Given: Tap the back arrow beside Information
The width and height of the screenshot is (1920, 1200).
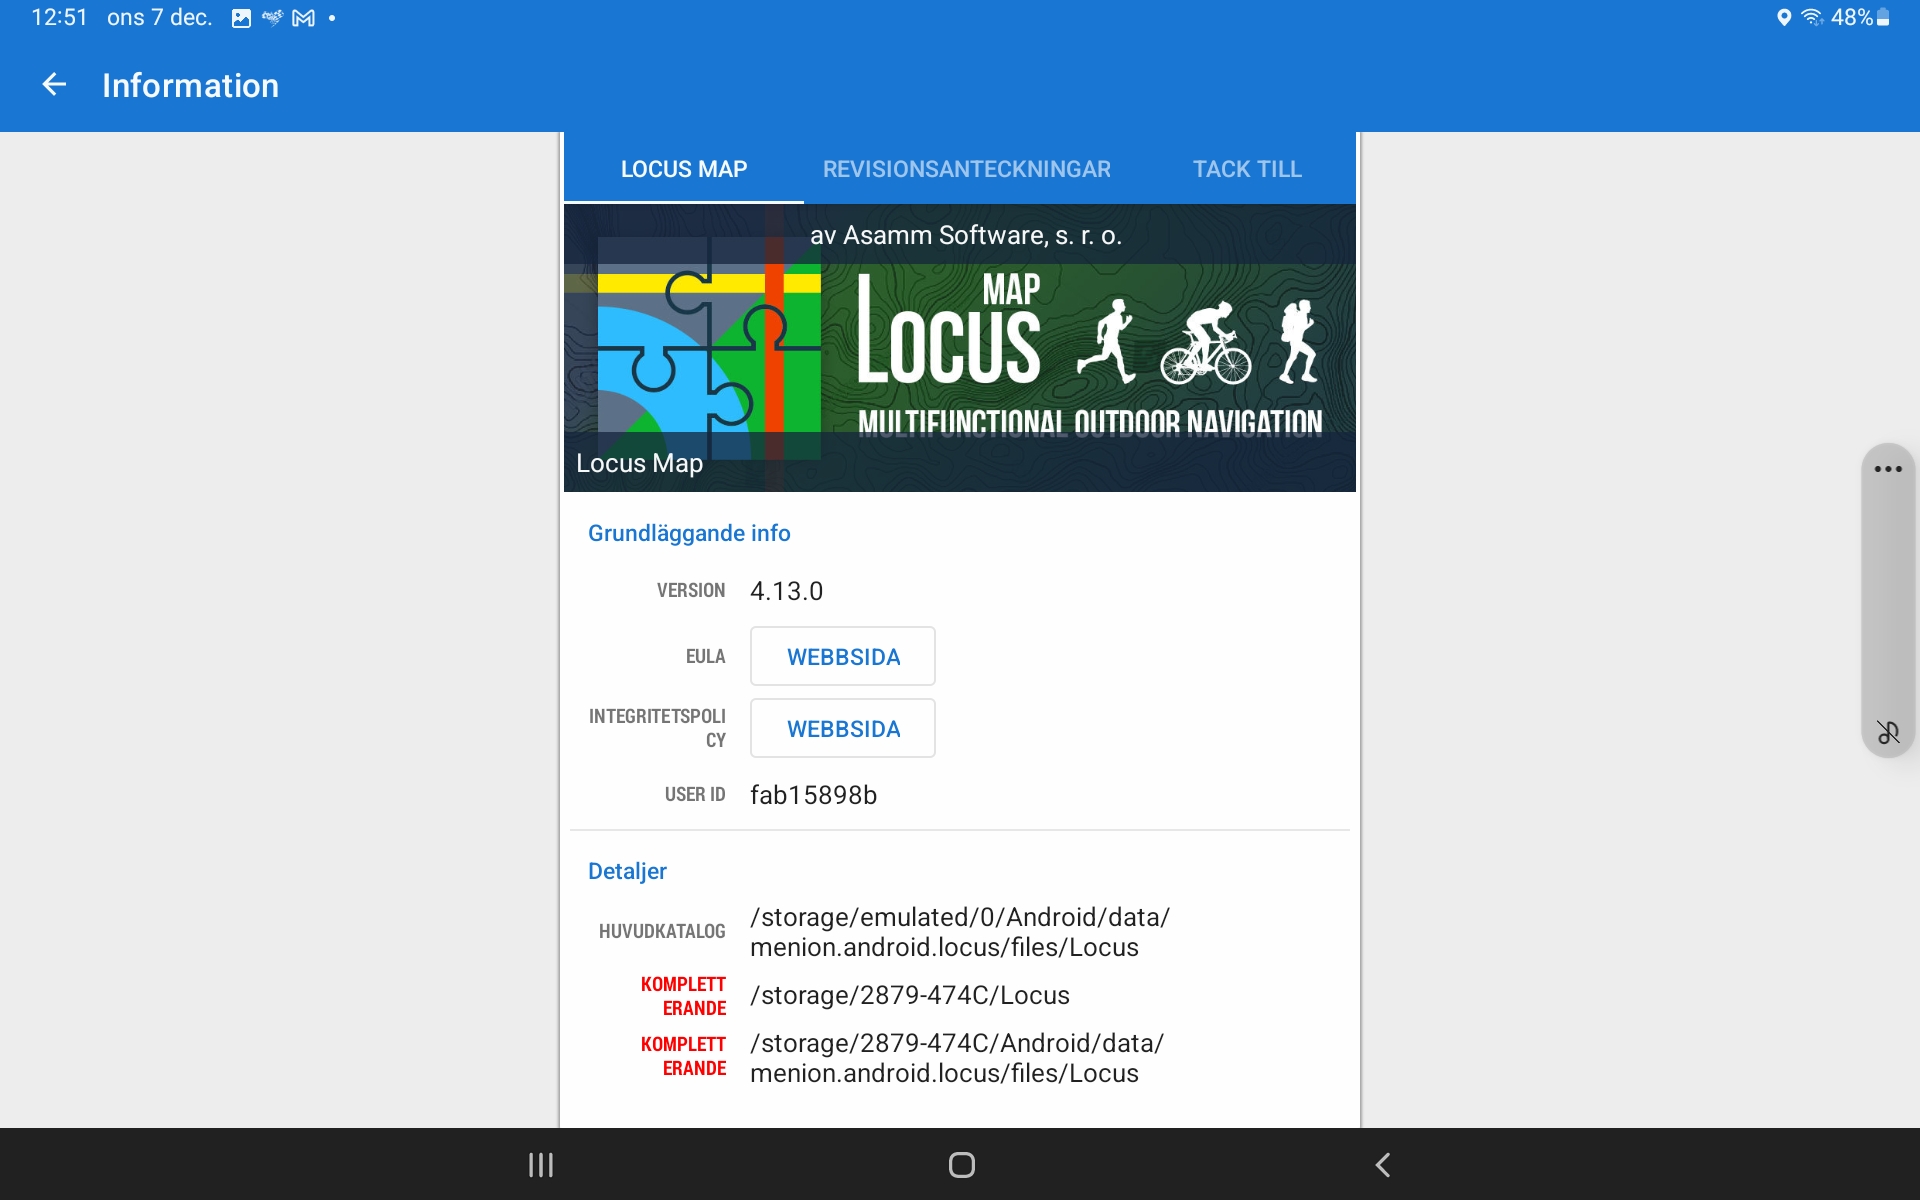Looking at the screenshot, I should (x=54, y=85).
